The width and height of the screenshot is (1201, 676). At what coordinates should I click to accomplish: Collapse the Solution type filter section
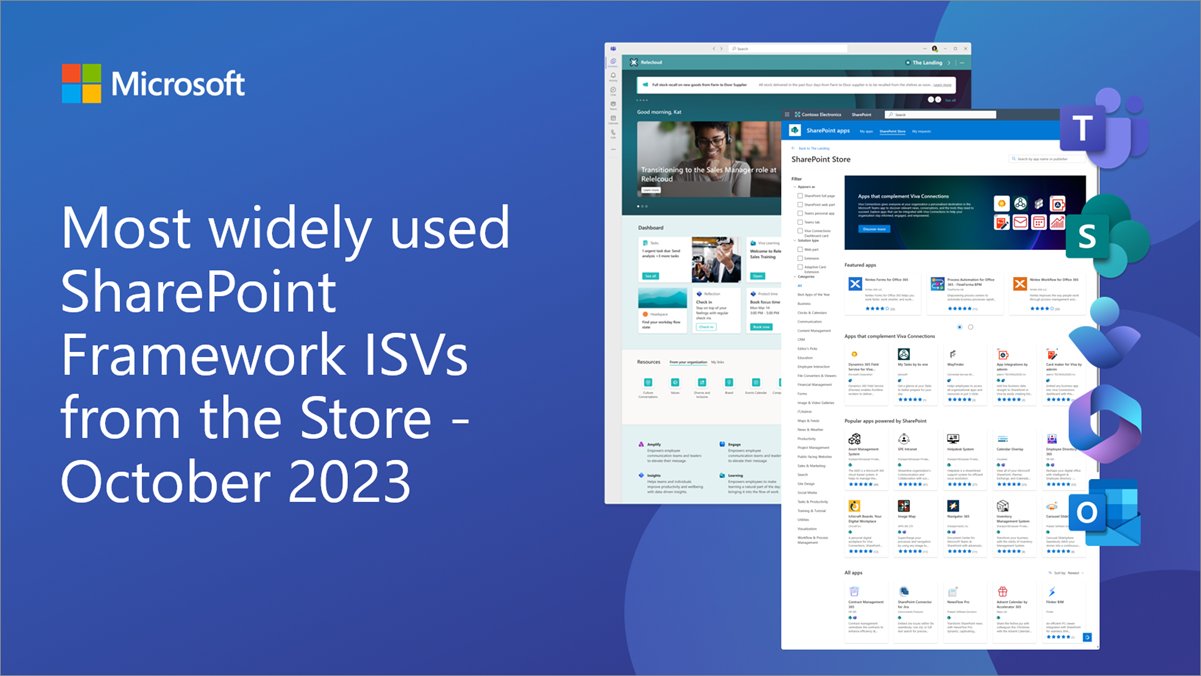tap(794, 241)
